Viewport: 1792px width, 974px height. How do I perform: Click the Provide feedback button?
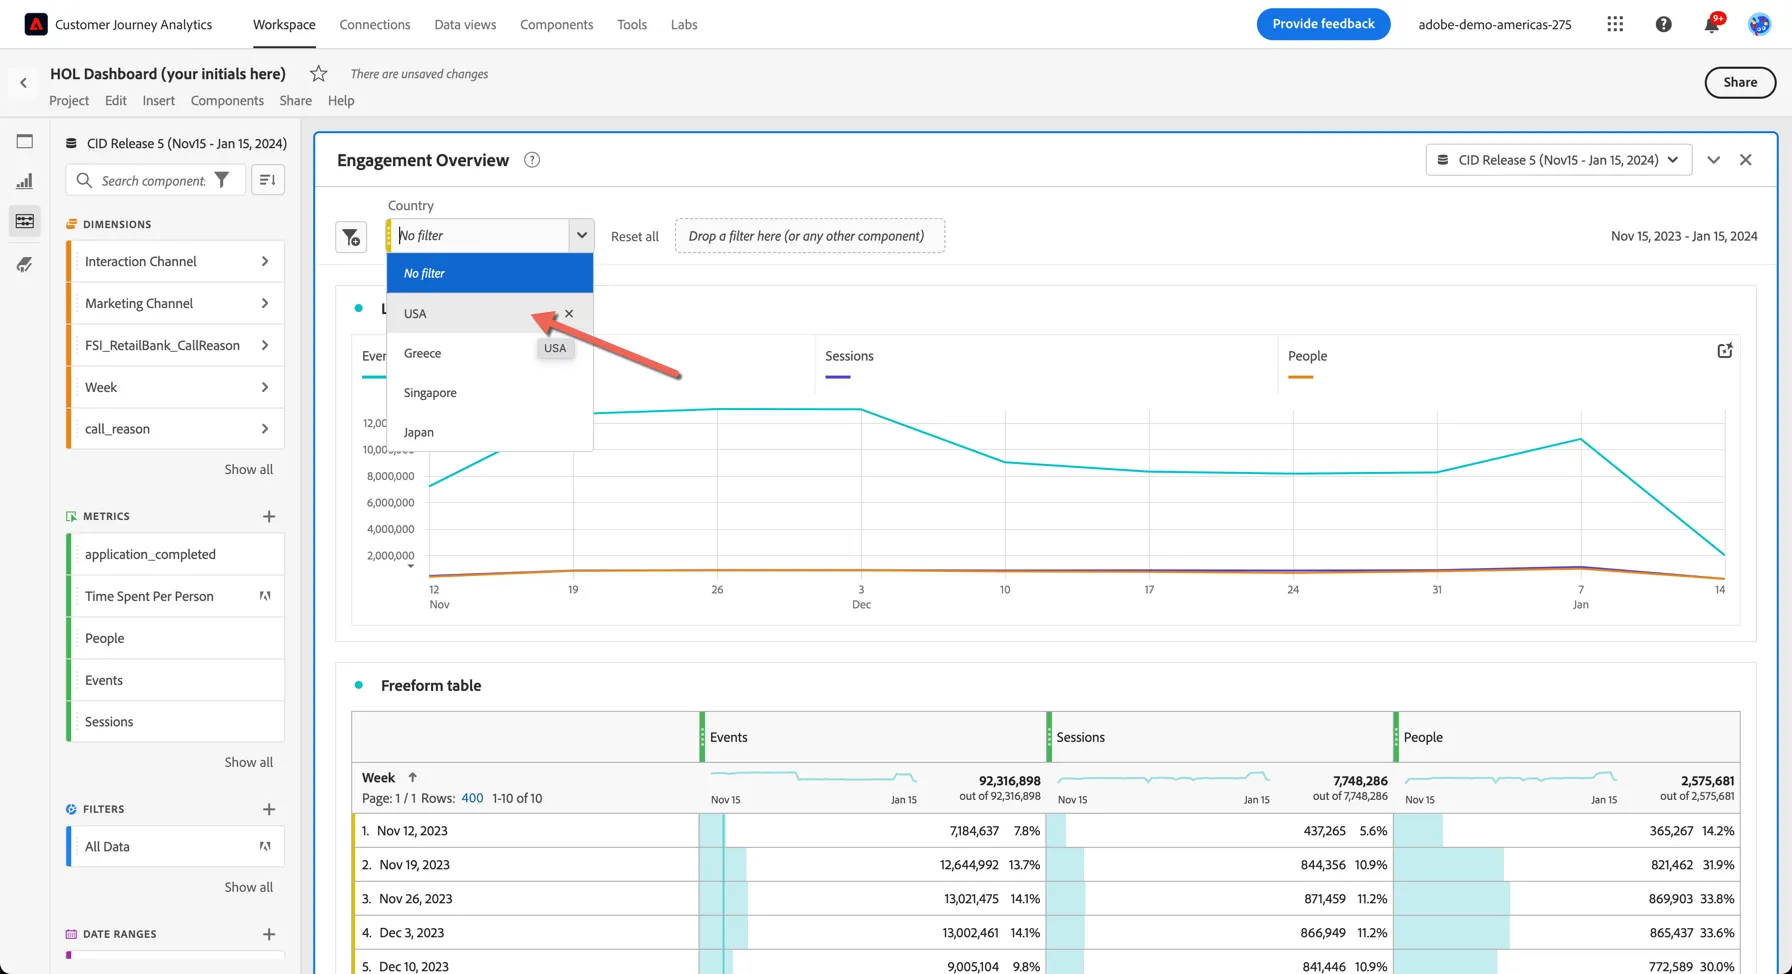pyautogui.click(x=1323, y=24)
